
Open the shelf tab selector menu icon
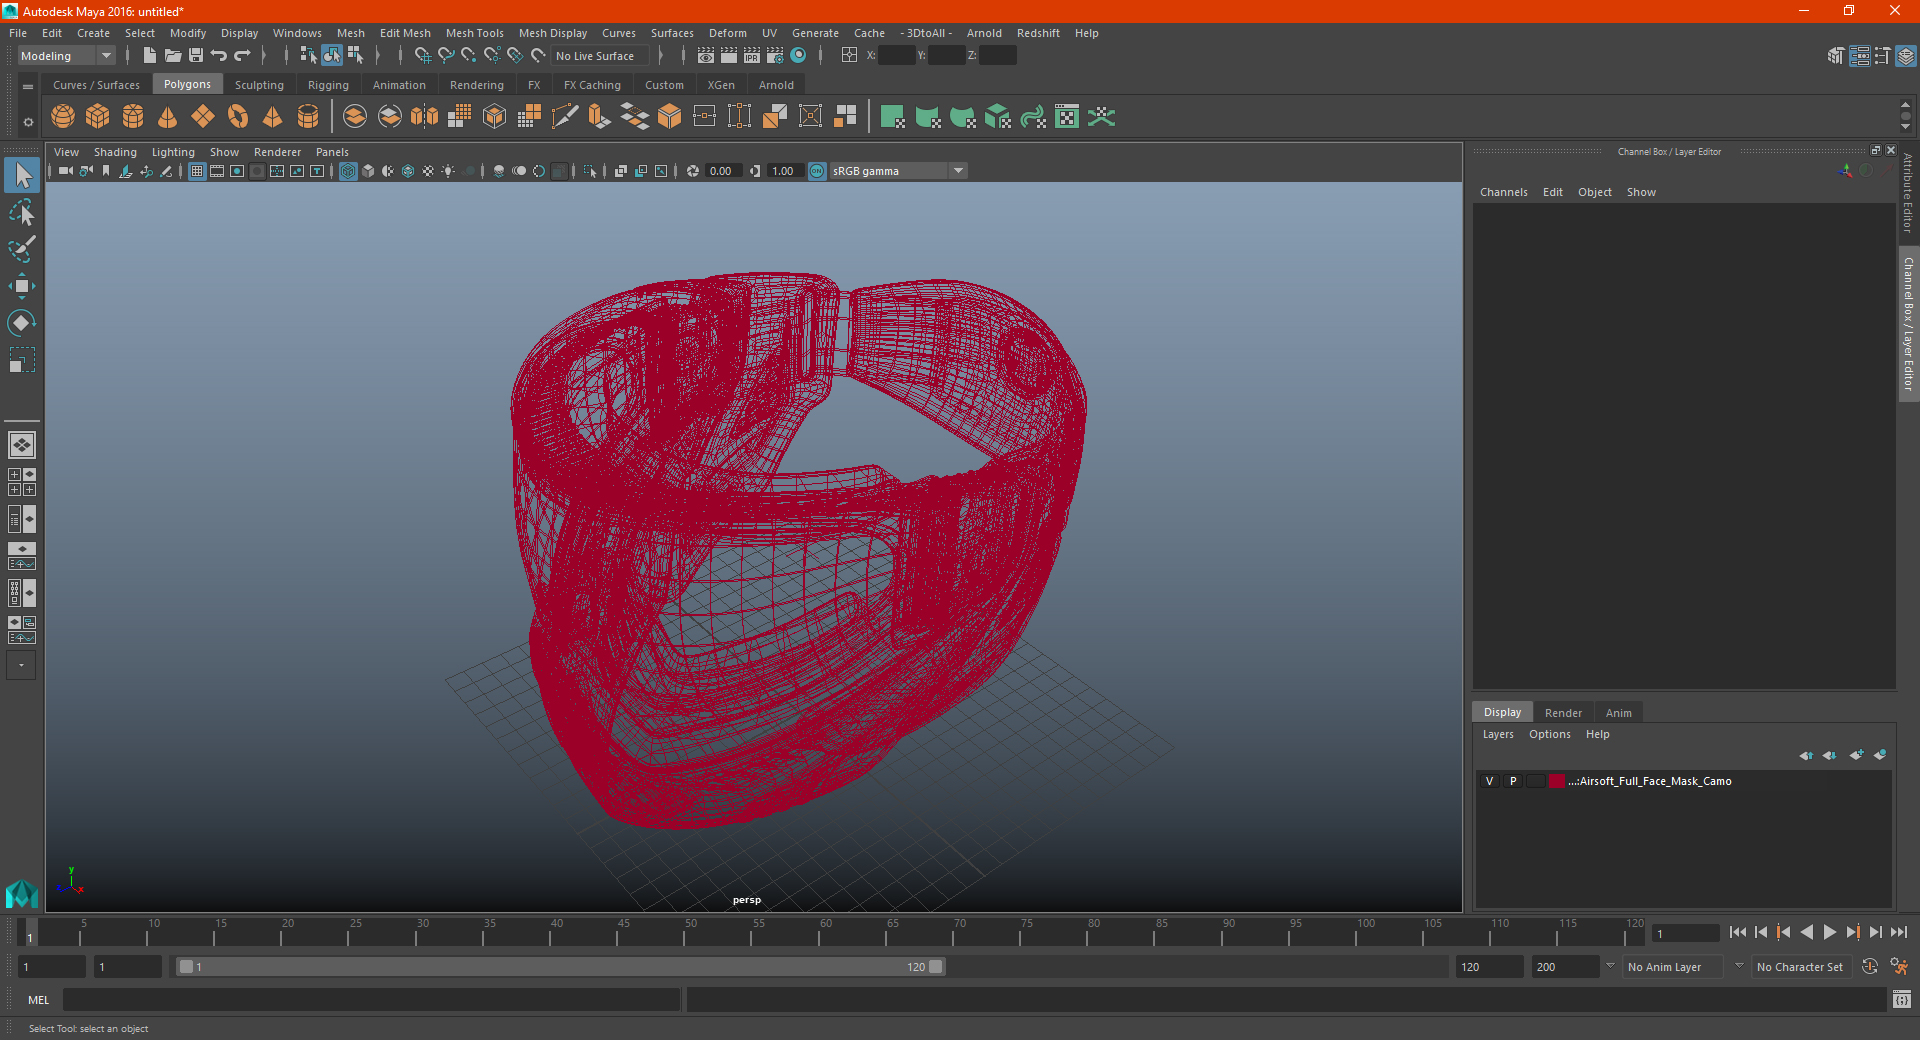click(28, 87)
